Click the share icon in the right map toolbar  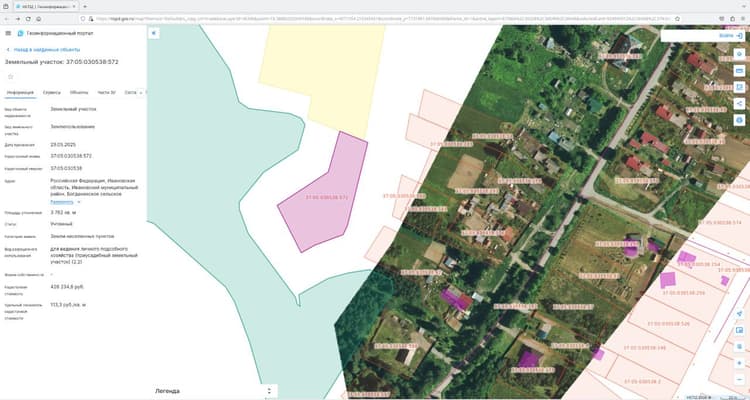(x=739, y=103)
